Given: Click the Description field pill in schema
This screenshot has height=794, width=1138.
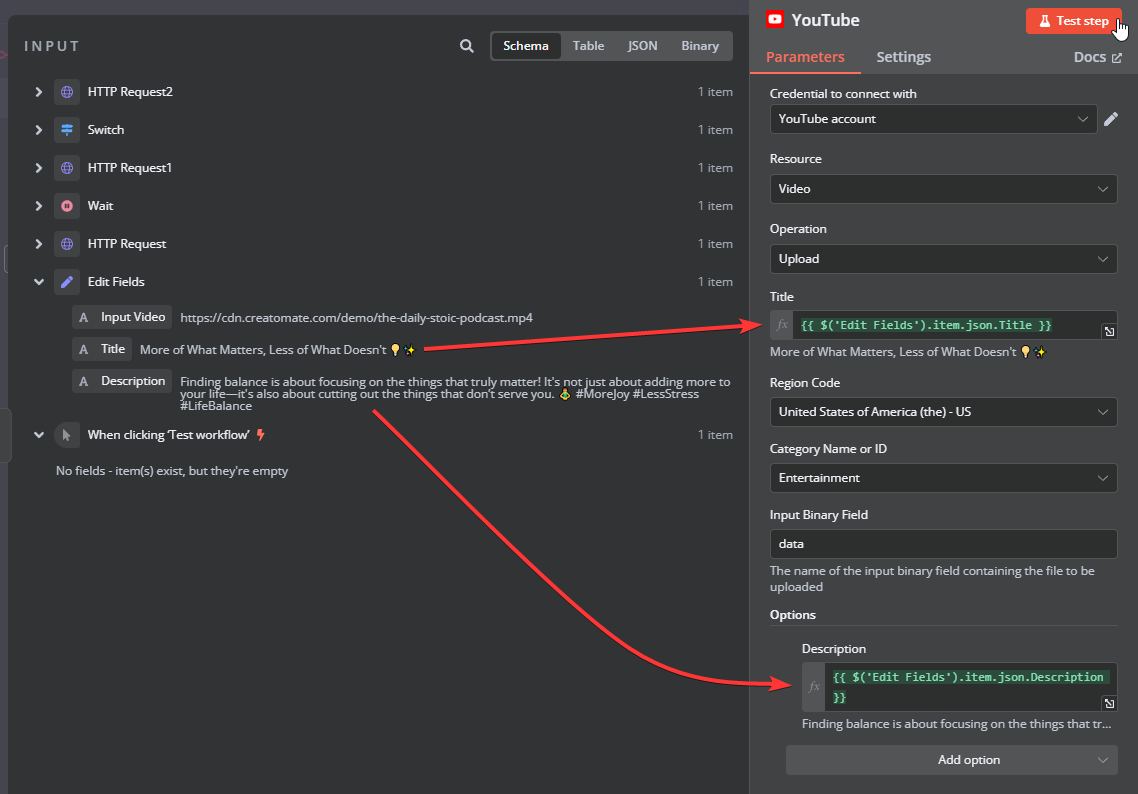Looking at the screenshot, I should [122, 381].
